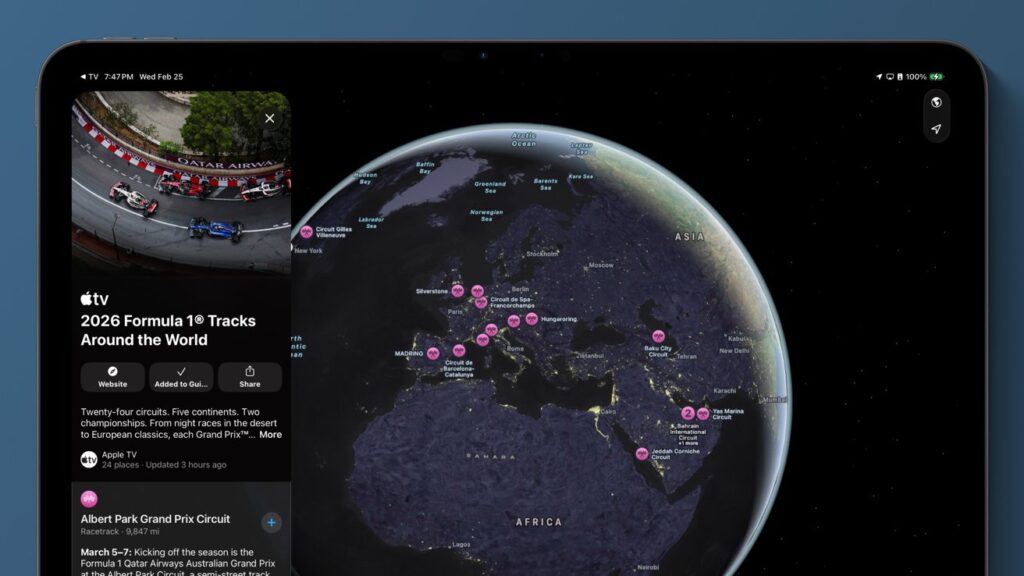The width and height of the screenshot is (1024, 576).
Task: Click the Jeddah Corniche Circuit marker
Action: (x=643, y=453)
